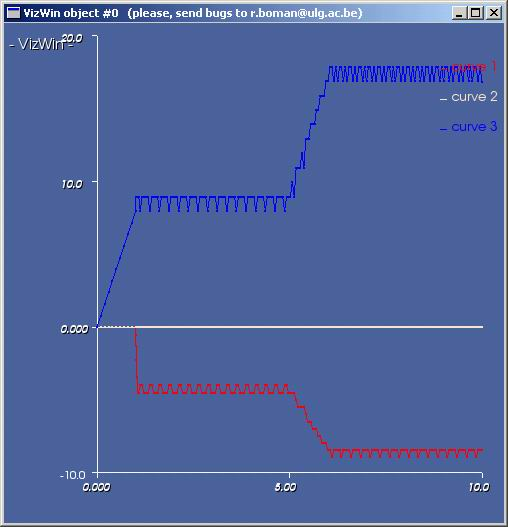This screenshot has height=527, width=508.
Task: Click the 20.0 y-axis label
Action: [72, 39]
